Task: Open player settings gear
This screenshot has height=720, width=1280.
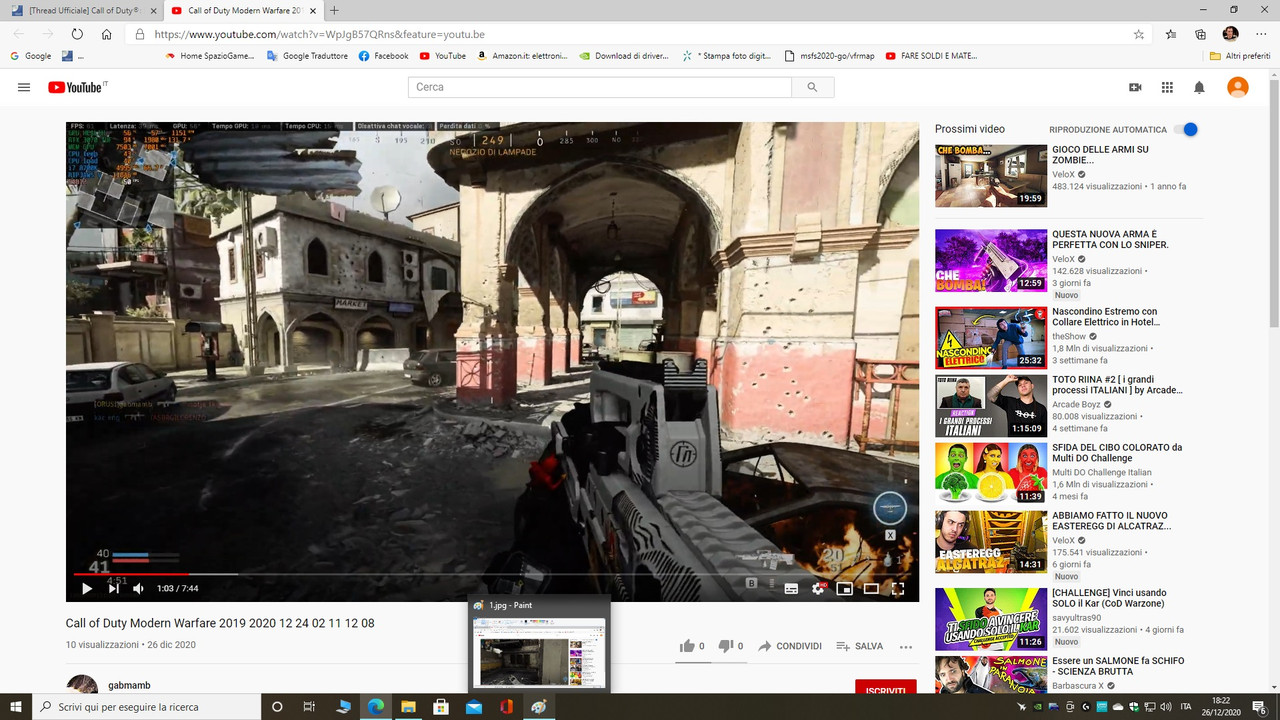Action: [x=818, y=589]
